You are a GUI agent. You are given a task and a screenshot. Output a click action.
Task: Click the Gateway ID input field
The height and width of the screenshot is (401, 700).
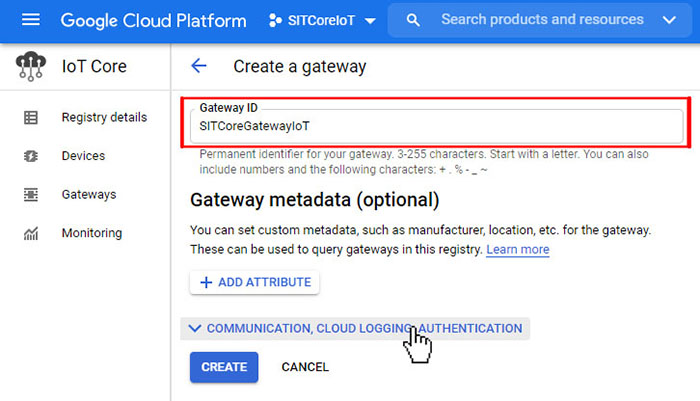(436, 126)
